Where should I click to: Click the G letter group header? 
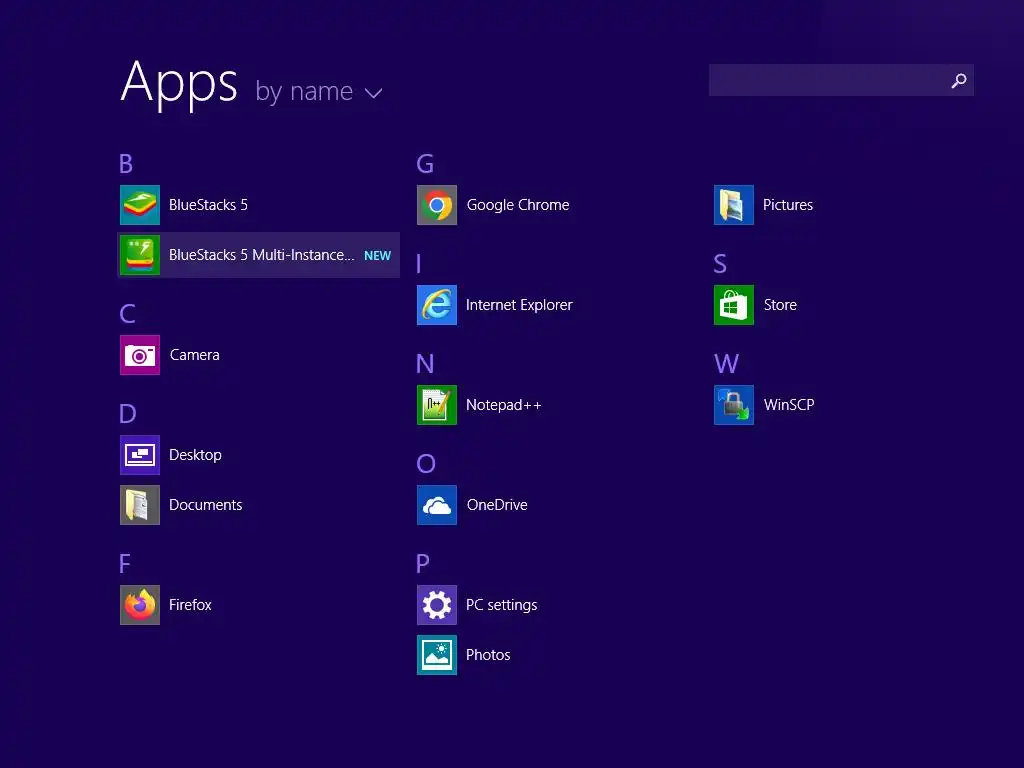(x=425, y=164)
